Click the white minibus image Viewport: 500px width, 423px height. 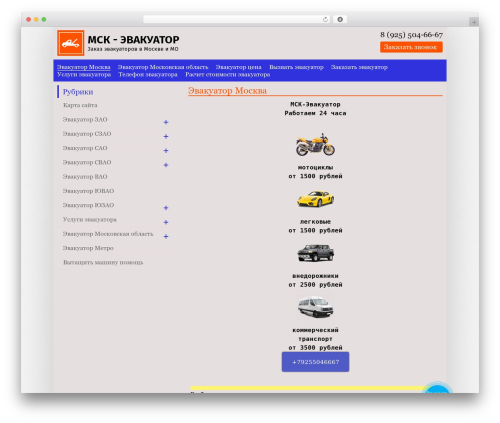(x=315, y=307)
